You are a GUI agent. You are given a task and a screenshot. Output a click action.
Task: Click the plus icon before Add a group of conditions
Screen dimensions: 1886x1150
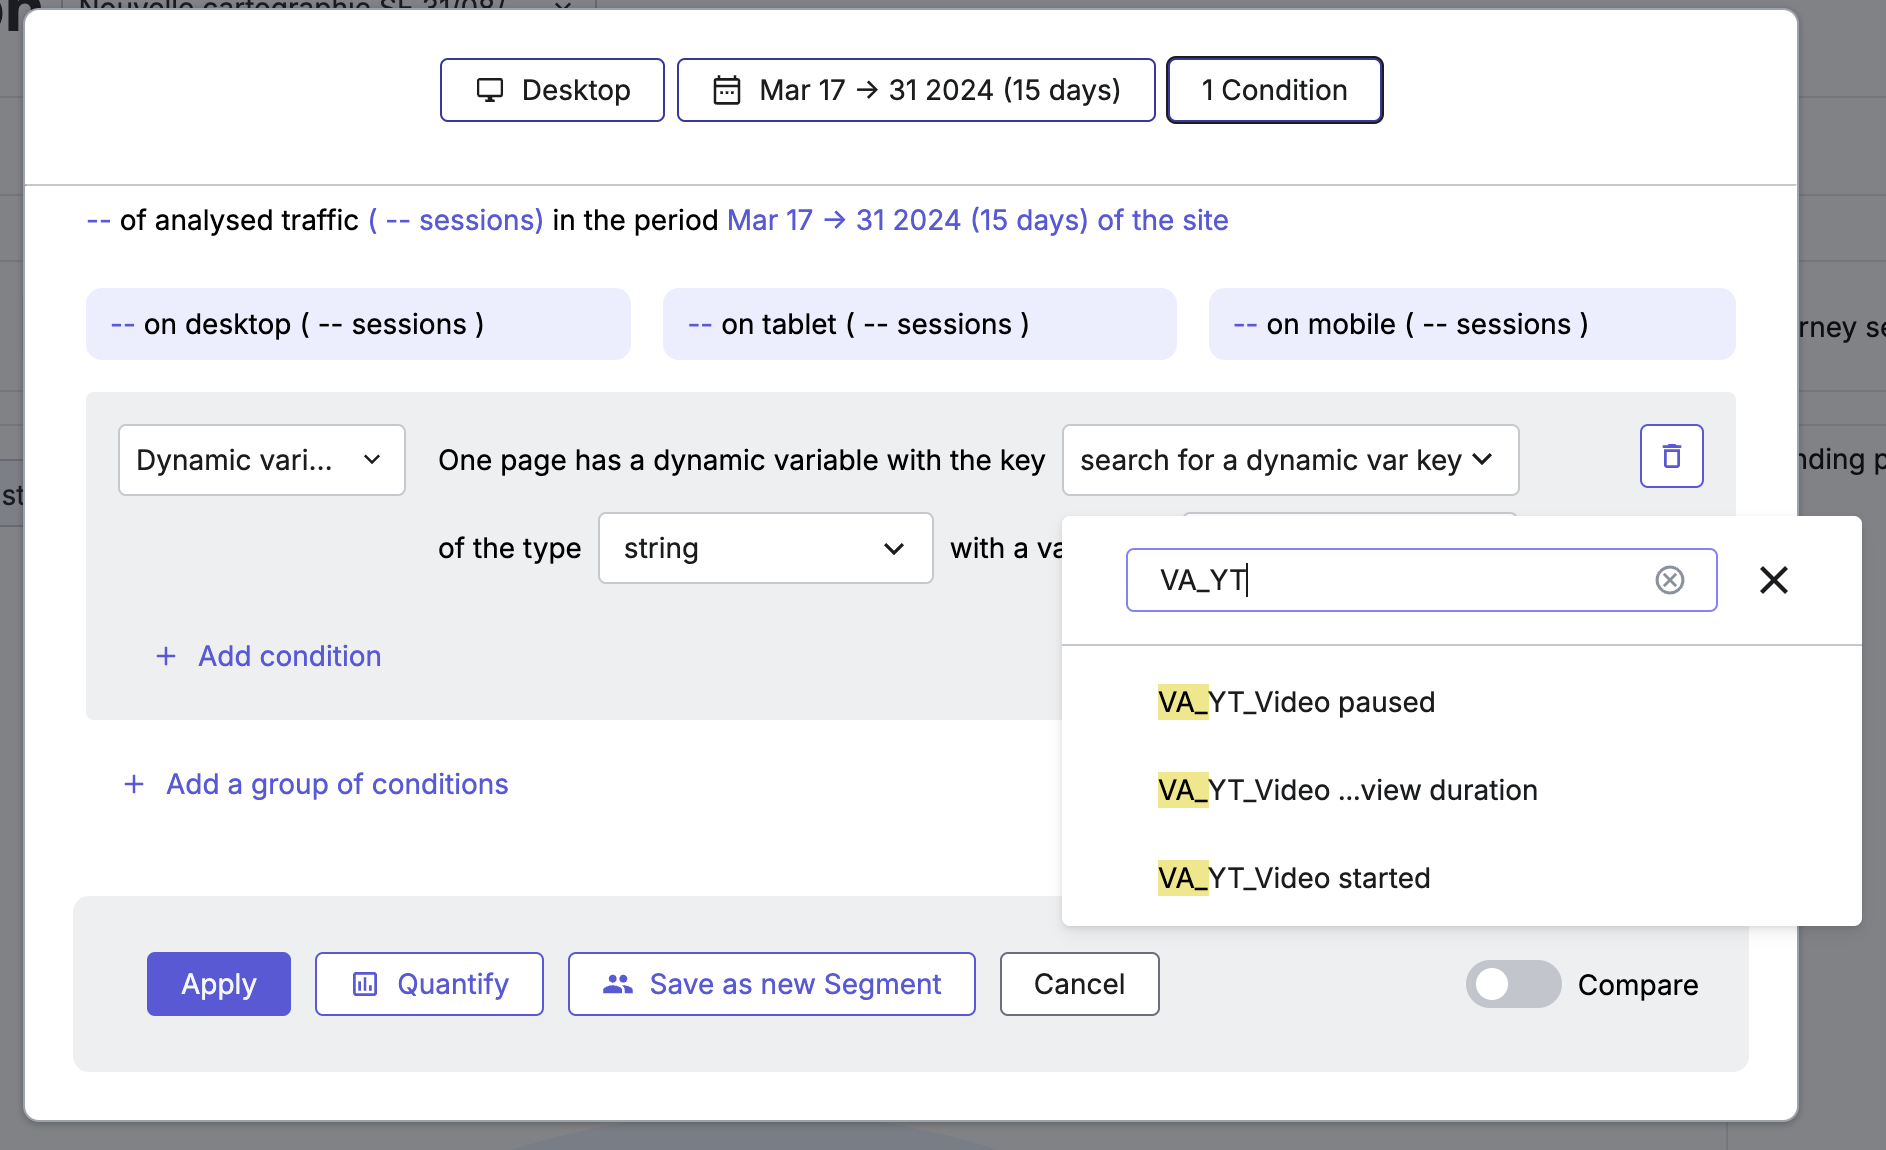pyautogui.click(x=133, y=784)
